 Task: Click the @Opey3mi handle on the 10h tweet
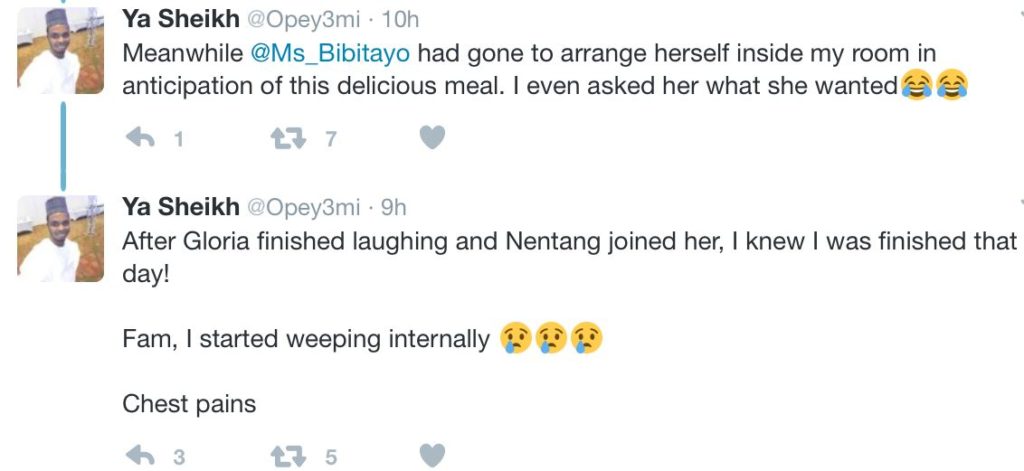[x=303, y=17]
